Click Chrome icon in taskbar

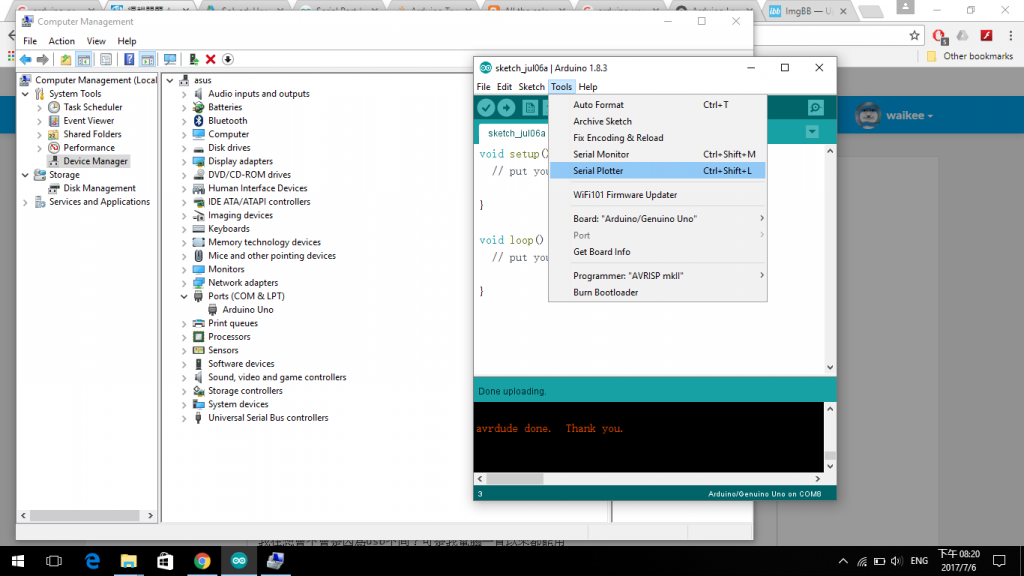202,561
